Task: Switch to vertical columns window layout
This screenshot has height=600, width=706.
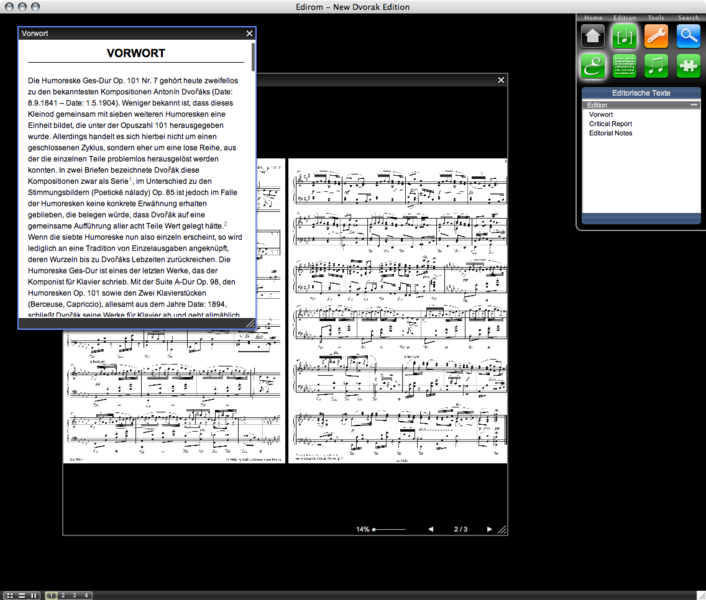Action: tap(33, 594)
